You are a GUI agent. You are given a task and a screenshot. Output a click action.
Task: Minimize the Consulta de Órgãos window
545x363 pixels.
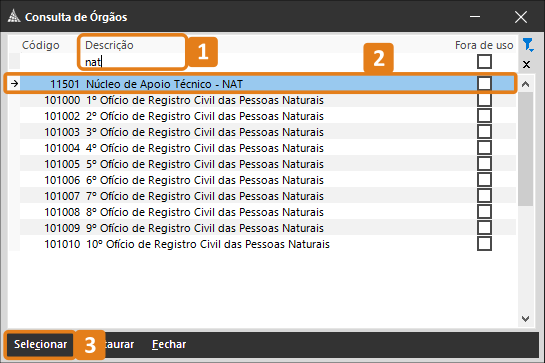tap(475, 16)
